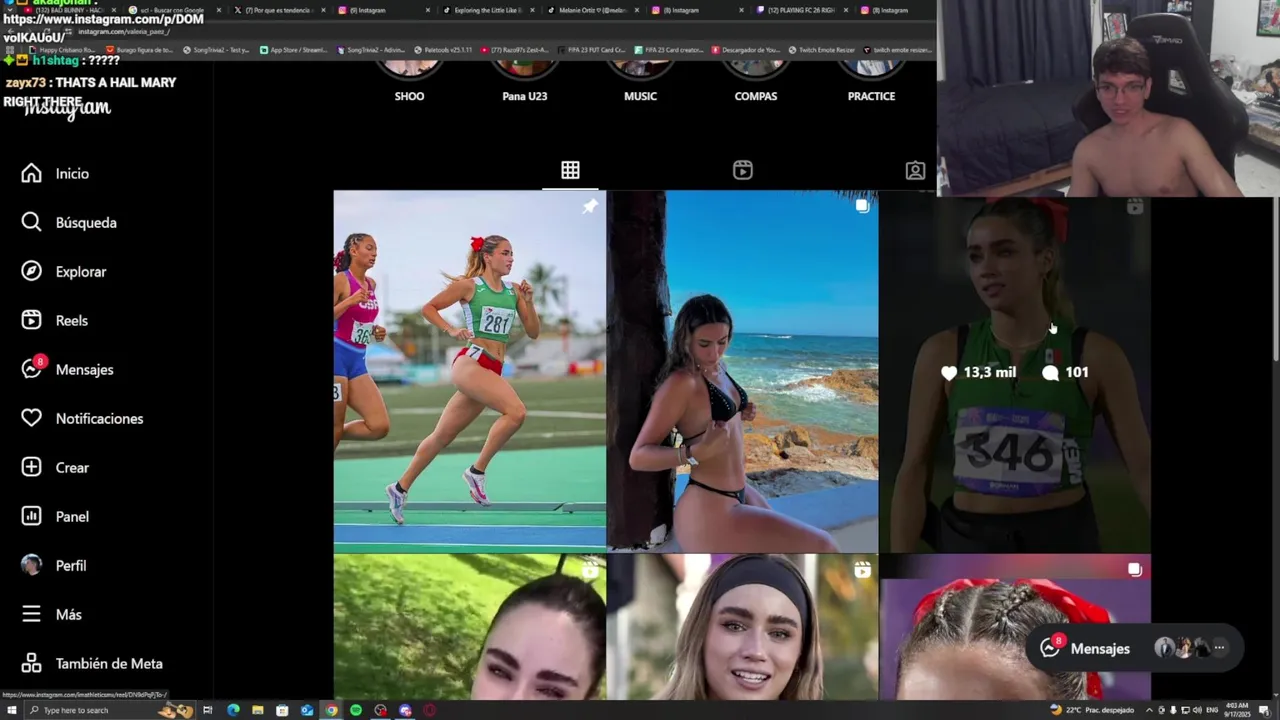1280x720 pixels.
Task: Open the weather widget showing 22°C
Action: (x=1092, y=710)
